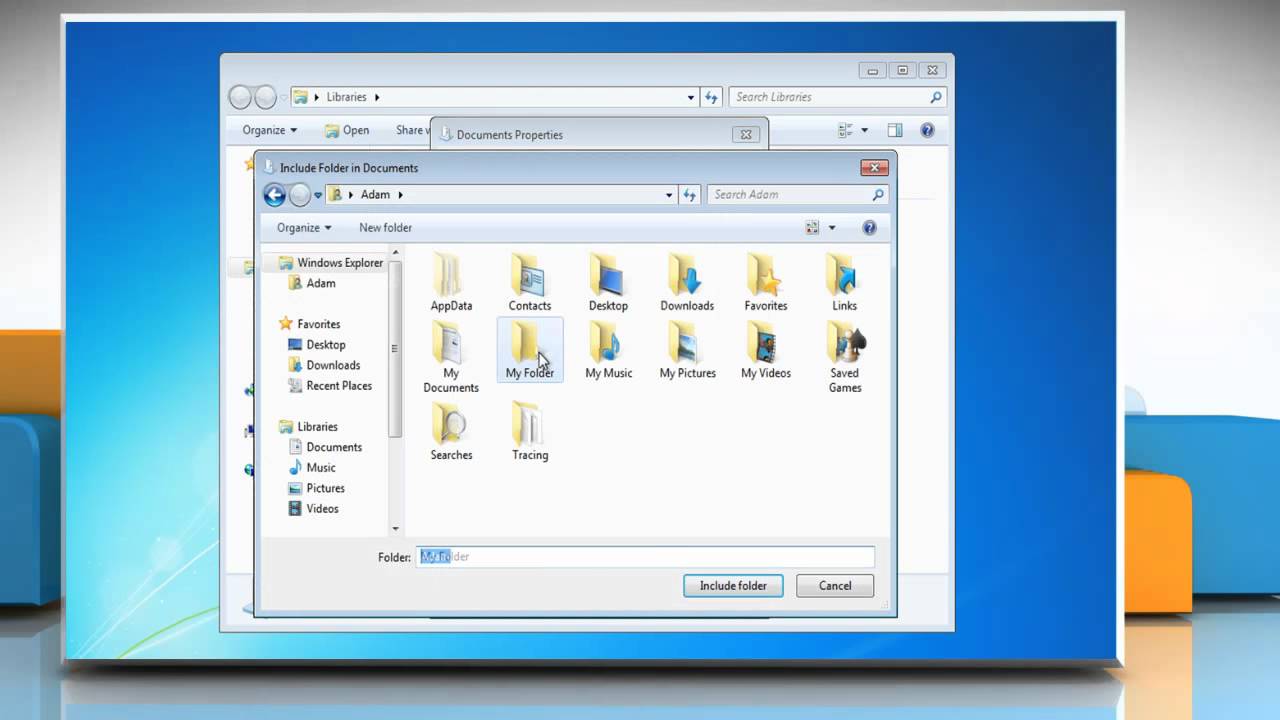
Task: Select Favorites in the navigation tree
Action: coord(310,324)
